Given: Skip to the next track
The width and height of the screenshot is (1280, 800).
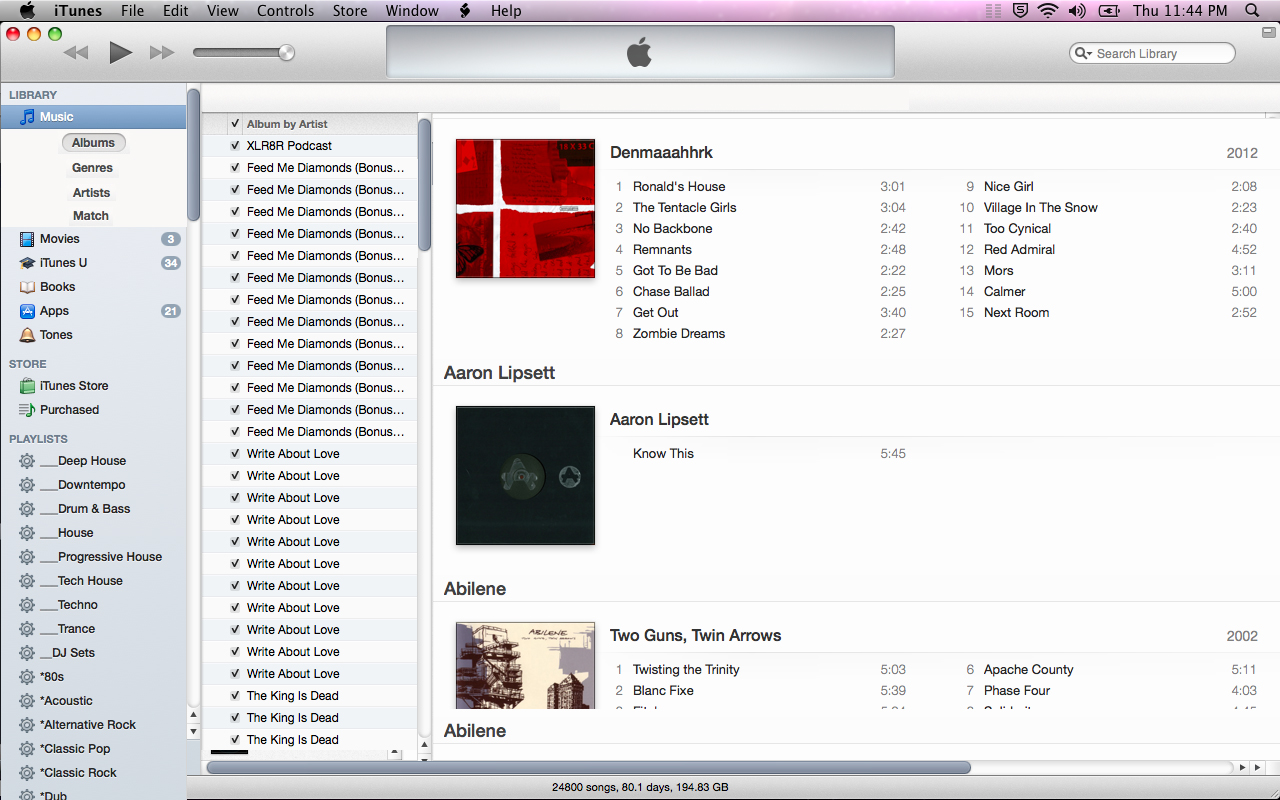Looking at the screenshot, I should click(162, 52).
